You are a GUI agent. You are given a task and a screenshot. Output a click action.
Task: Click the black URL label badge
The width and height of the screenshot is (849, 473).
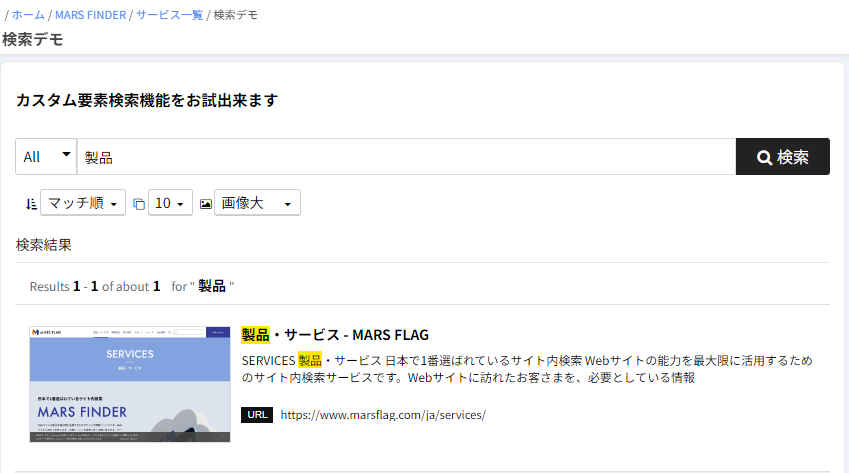pyautogui.click(x=257, y=415)
